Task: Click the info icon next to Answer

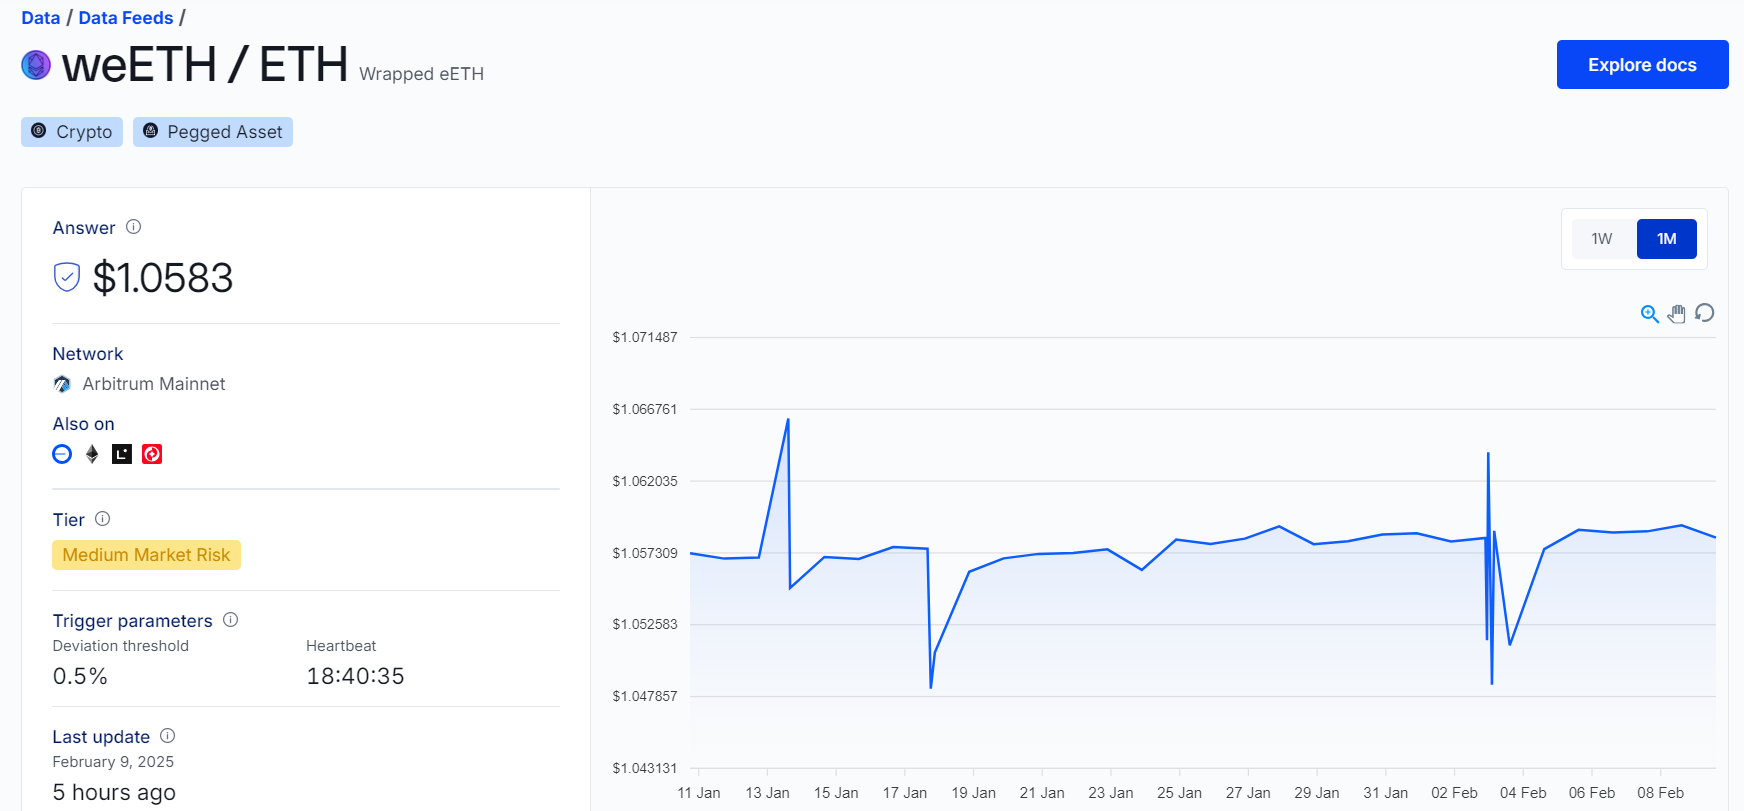Action: point(134,227)
